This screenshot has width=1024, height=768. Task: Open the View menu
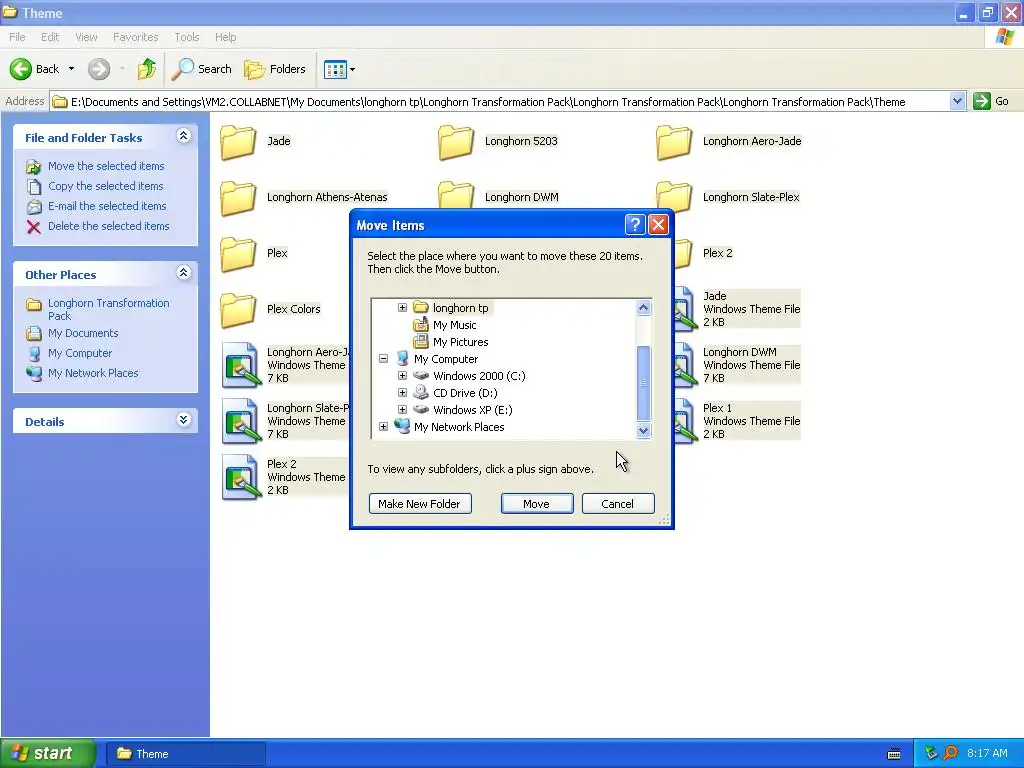(86, 37)
